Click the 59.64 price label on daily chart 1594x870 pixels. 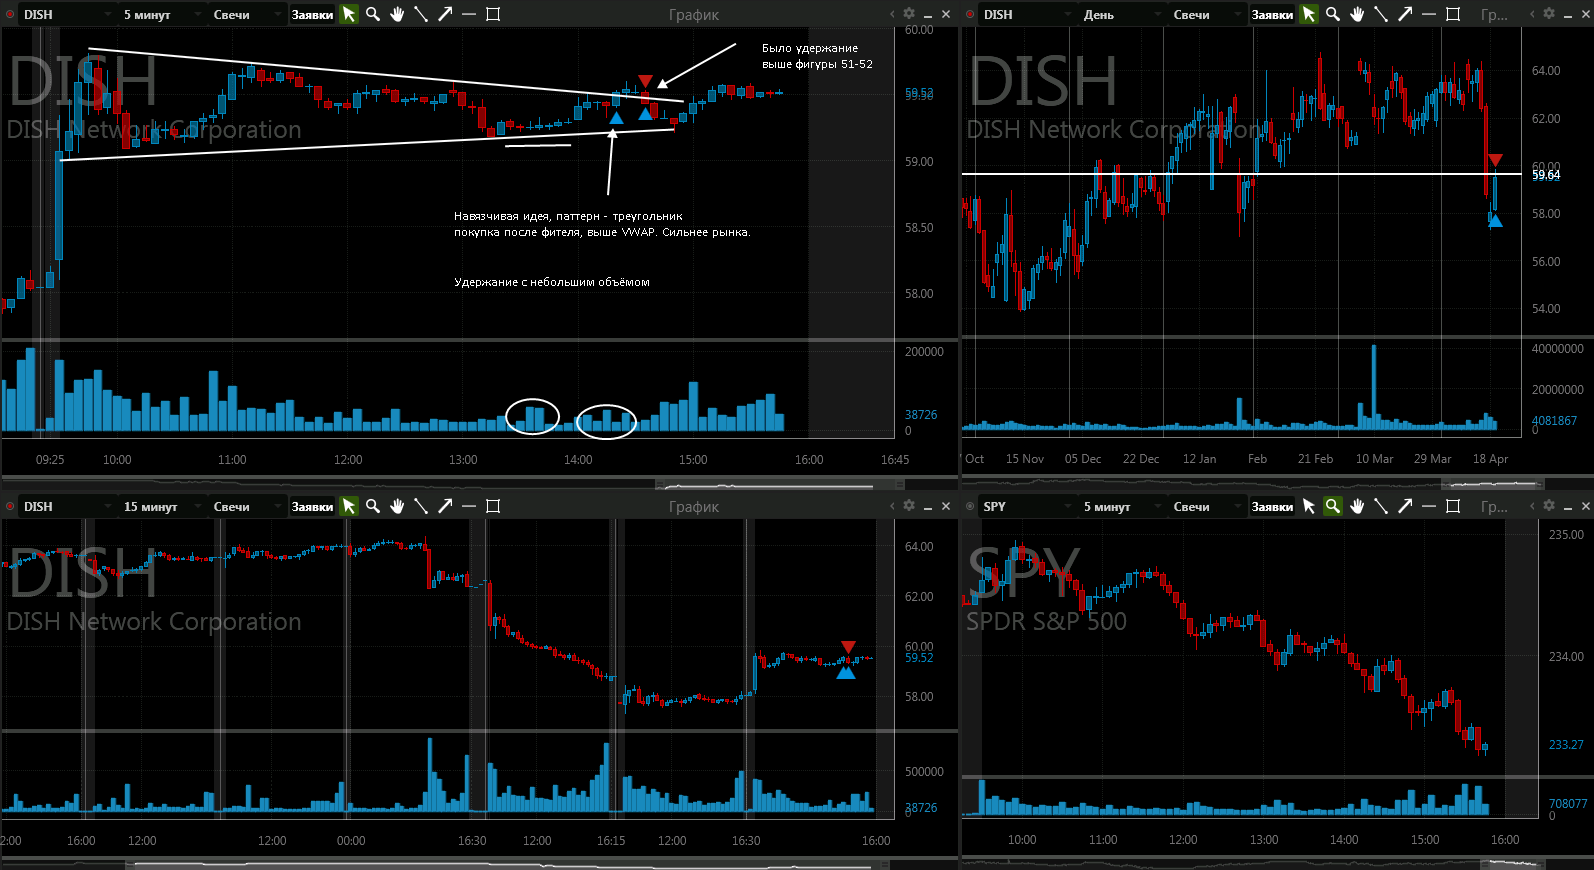[x=1546, y=175]
